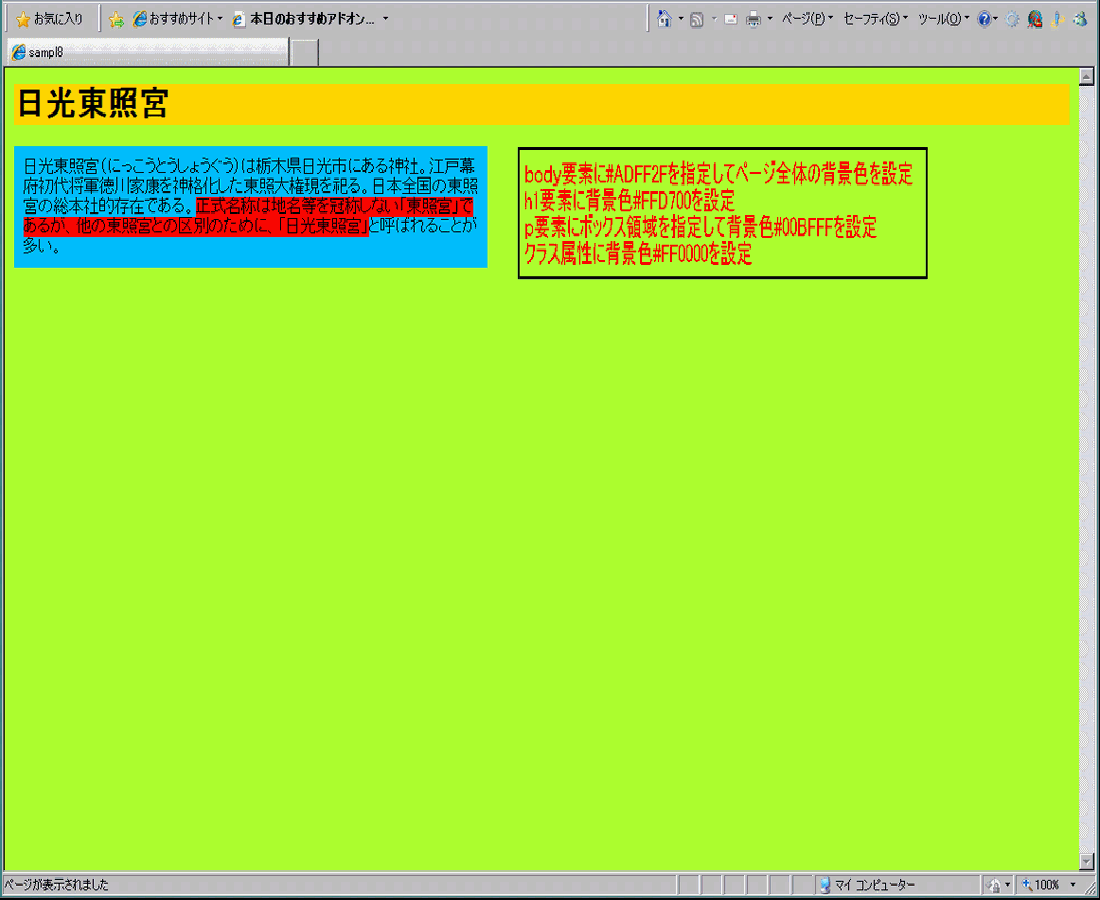Click the globe toolbar icon next to the gear
Image resolution: width=1100 pixels, height=900 pixels.
[1034, 20]
